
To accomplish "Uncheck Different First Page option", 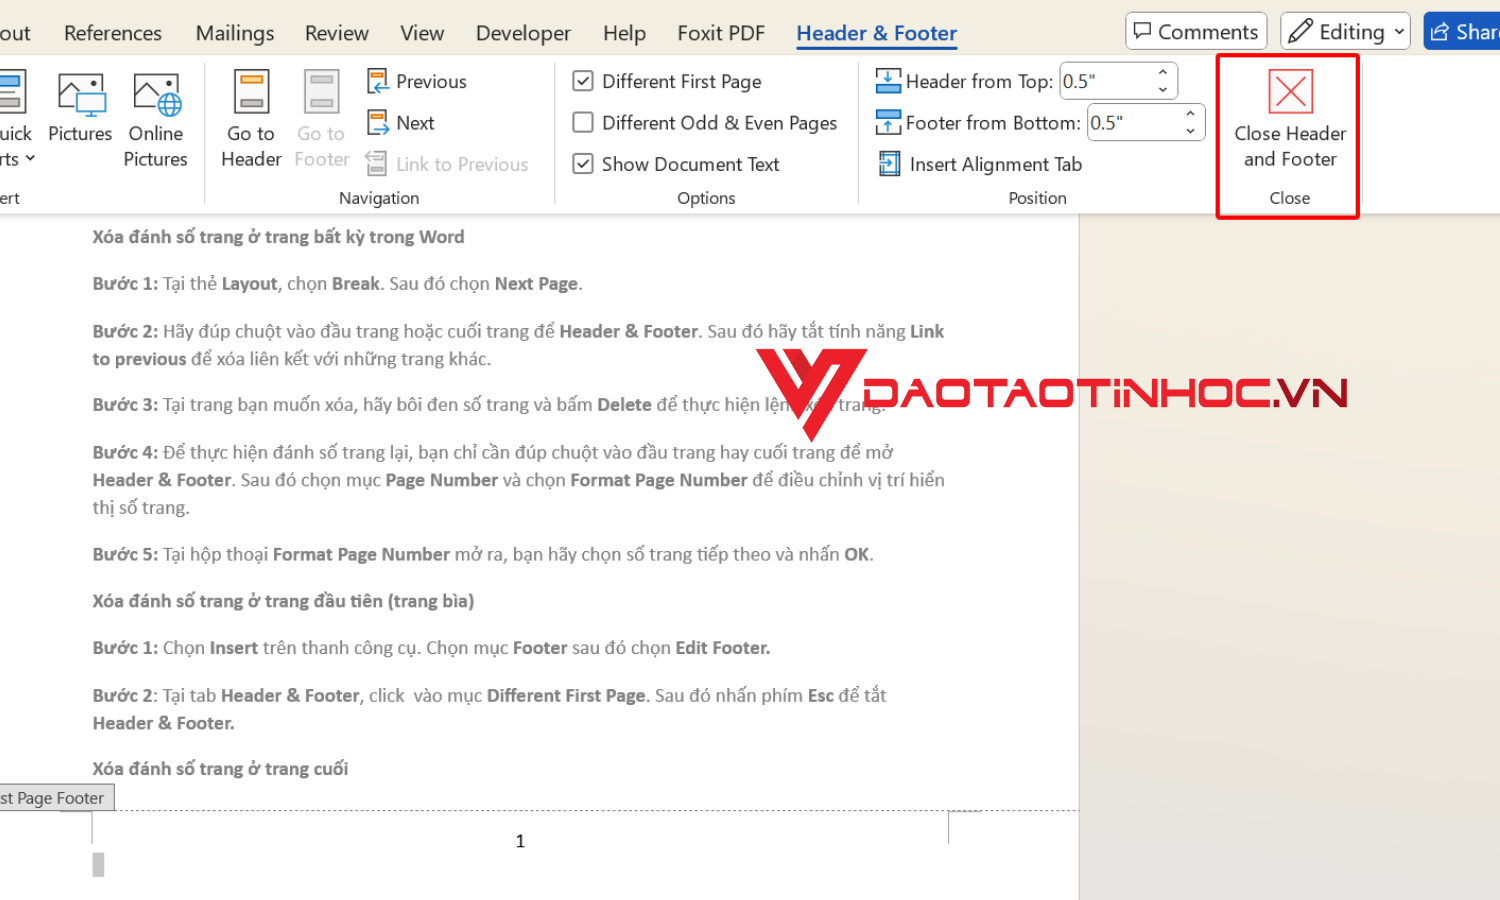I will tap(583, 81).
